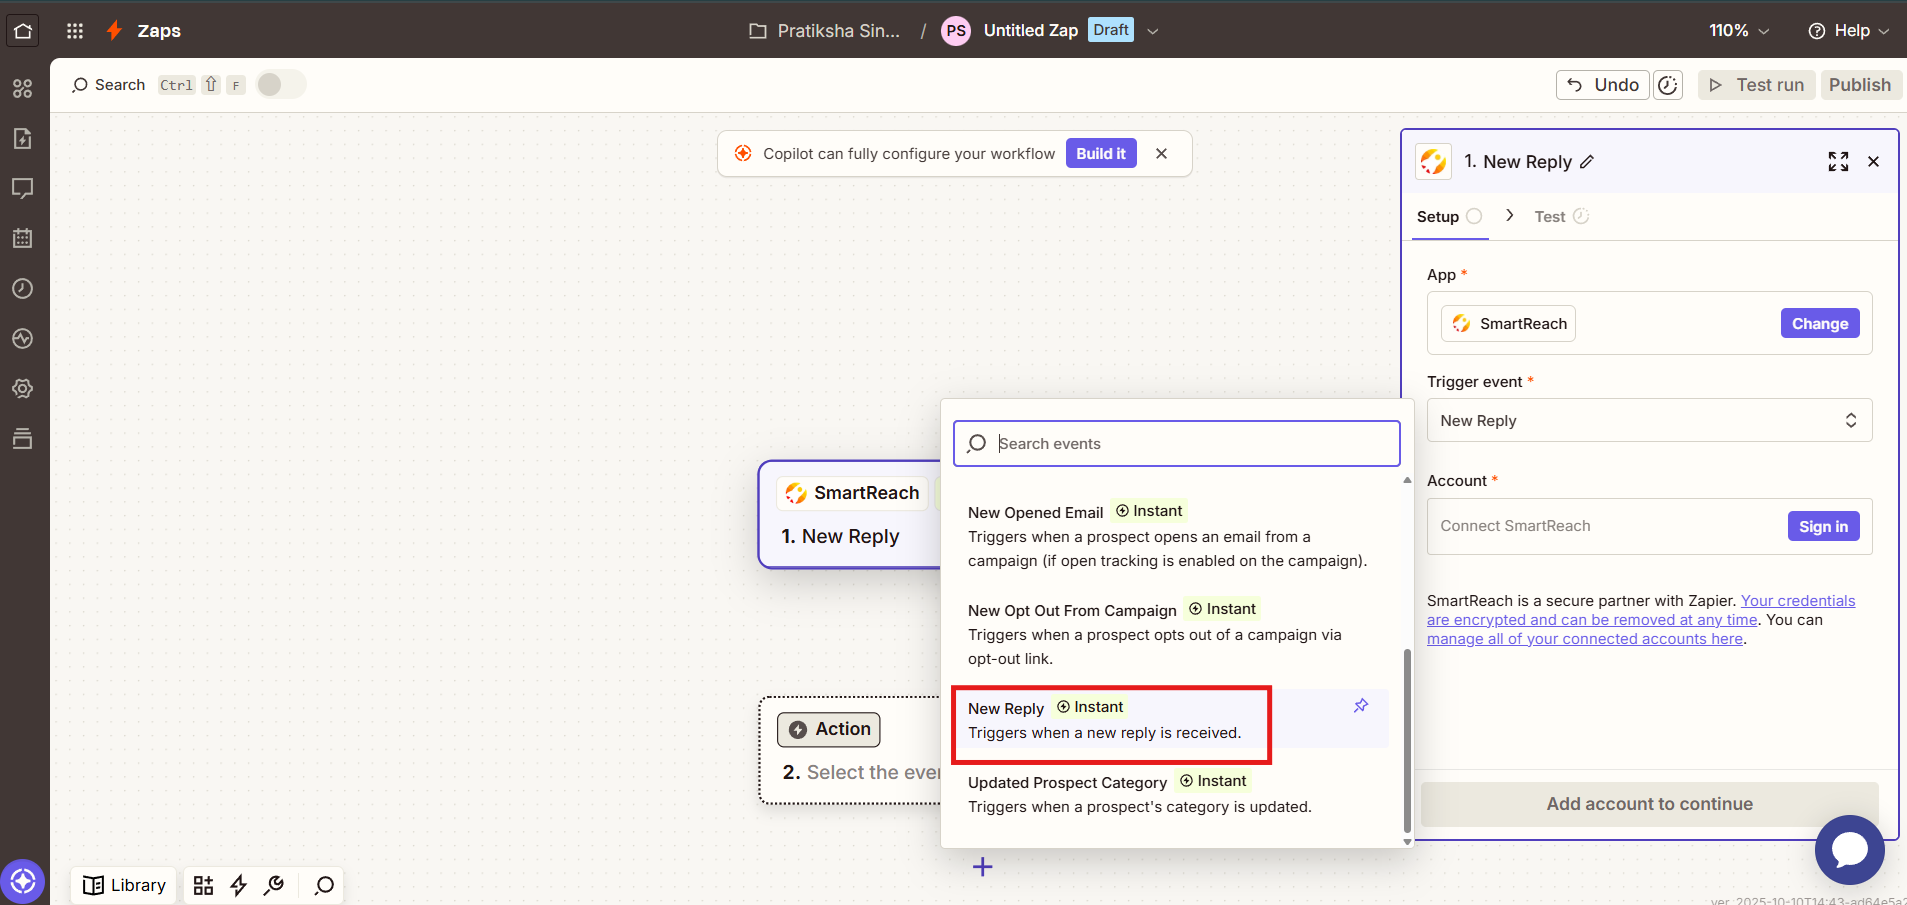Viewport: 1907px width, 905px height.
Task: Click the Add account to continue button
Action: point(1649,804)
